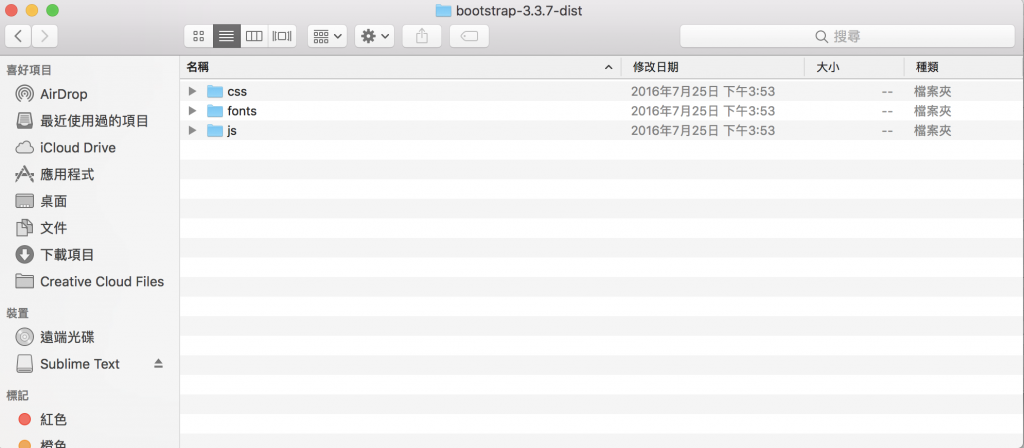Expand the fonts folder disclosure triangle
This screenshot has width=1024, height=448.
tap(192, 110)
